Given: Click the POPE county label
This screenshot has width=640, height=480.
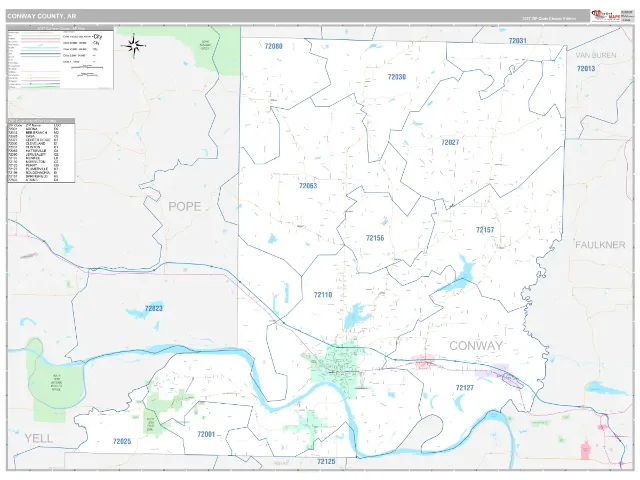Looking at the screenshot, I should click(x=185, y=207).
